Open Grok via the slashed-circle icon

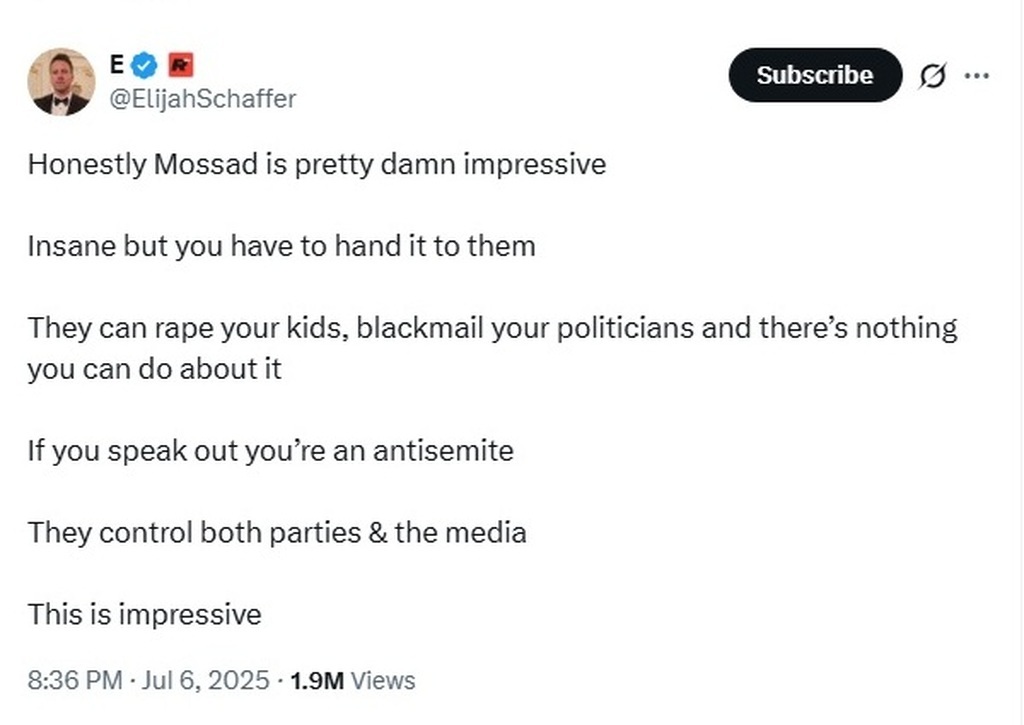tap(931, 76)
